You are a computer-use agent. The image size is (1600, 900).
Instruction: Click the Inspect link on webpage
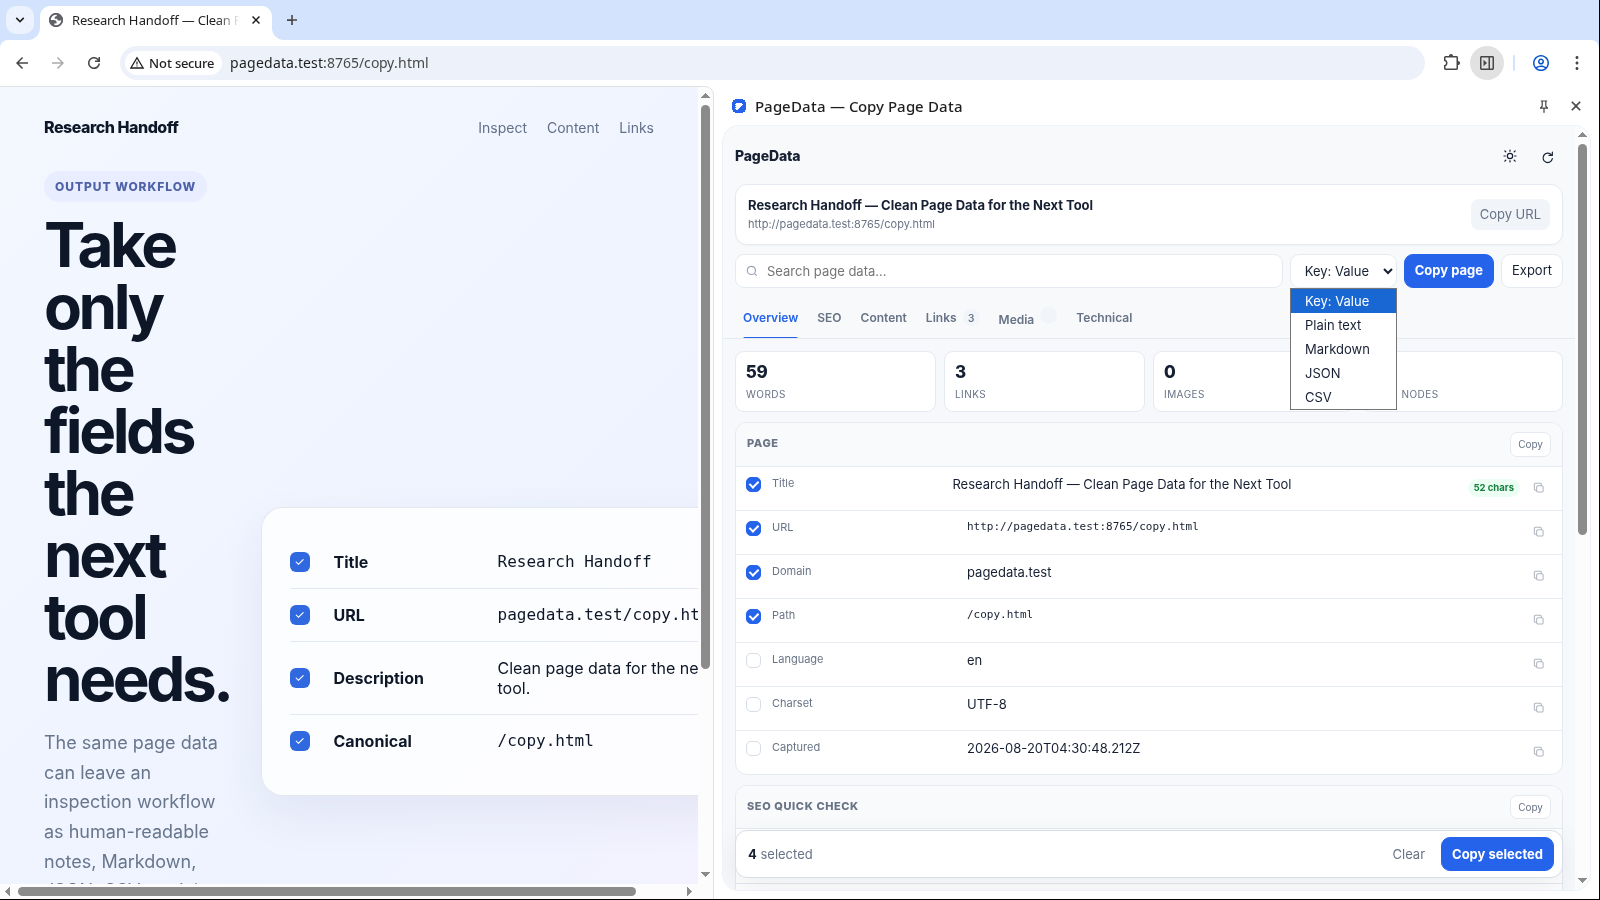[x=502, y=128]
